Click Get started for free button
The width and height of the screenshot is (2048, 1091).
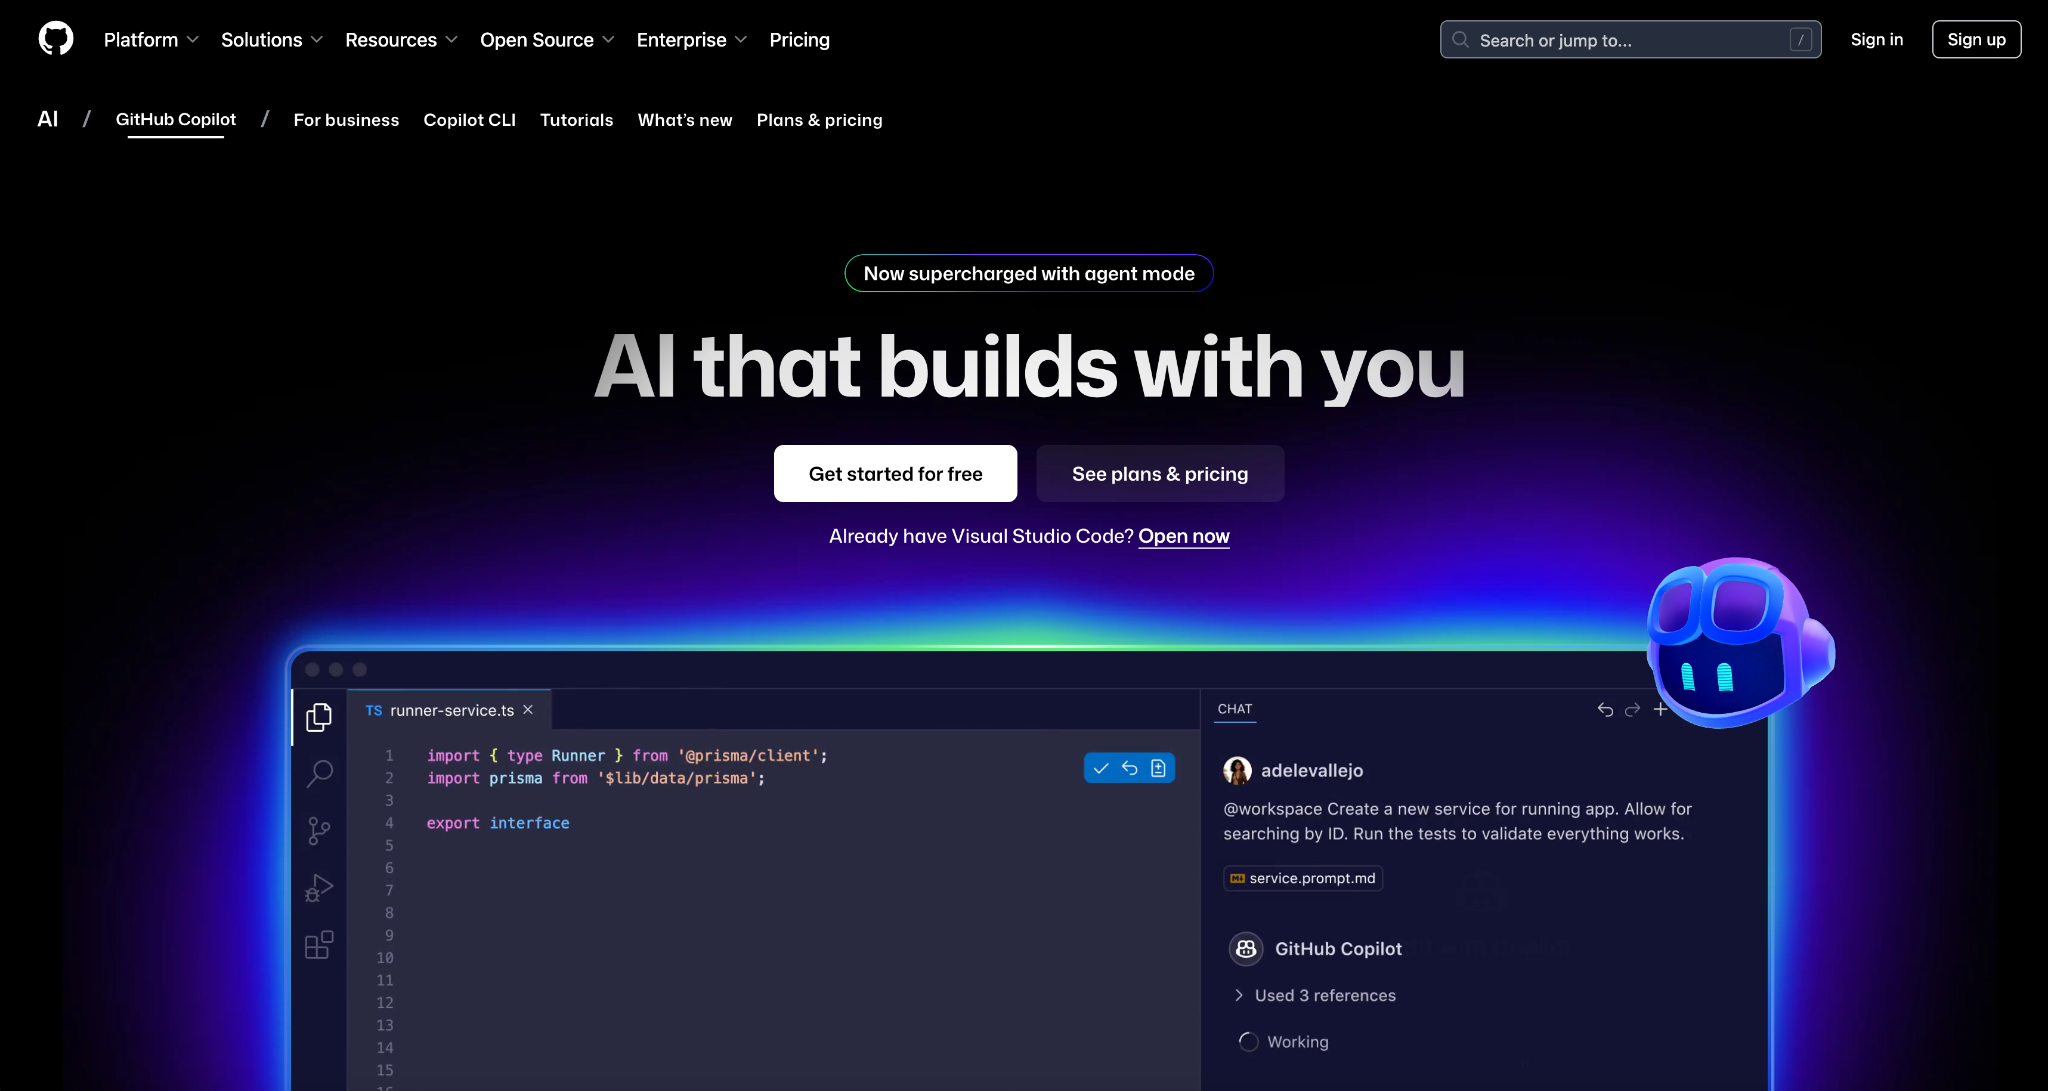(895, 474)
